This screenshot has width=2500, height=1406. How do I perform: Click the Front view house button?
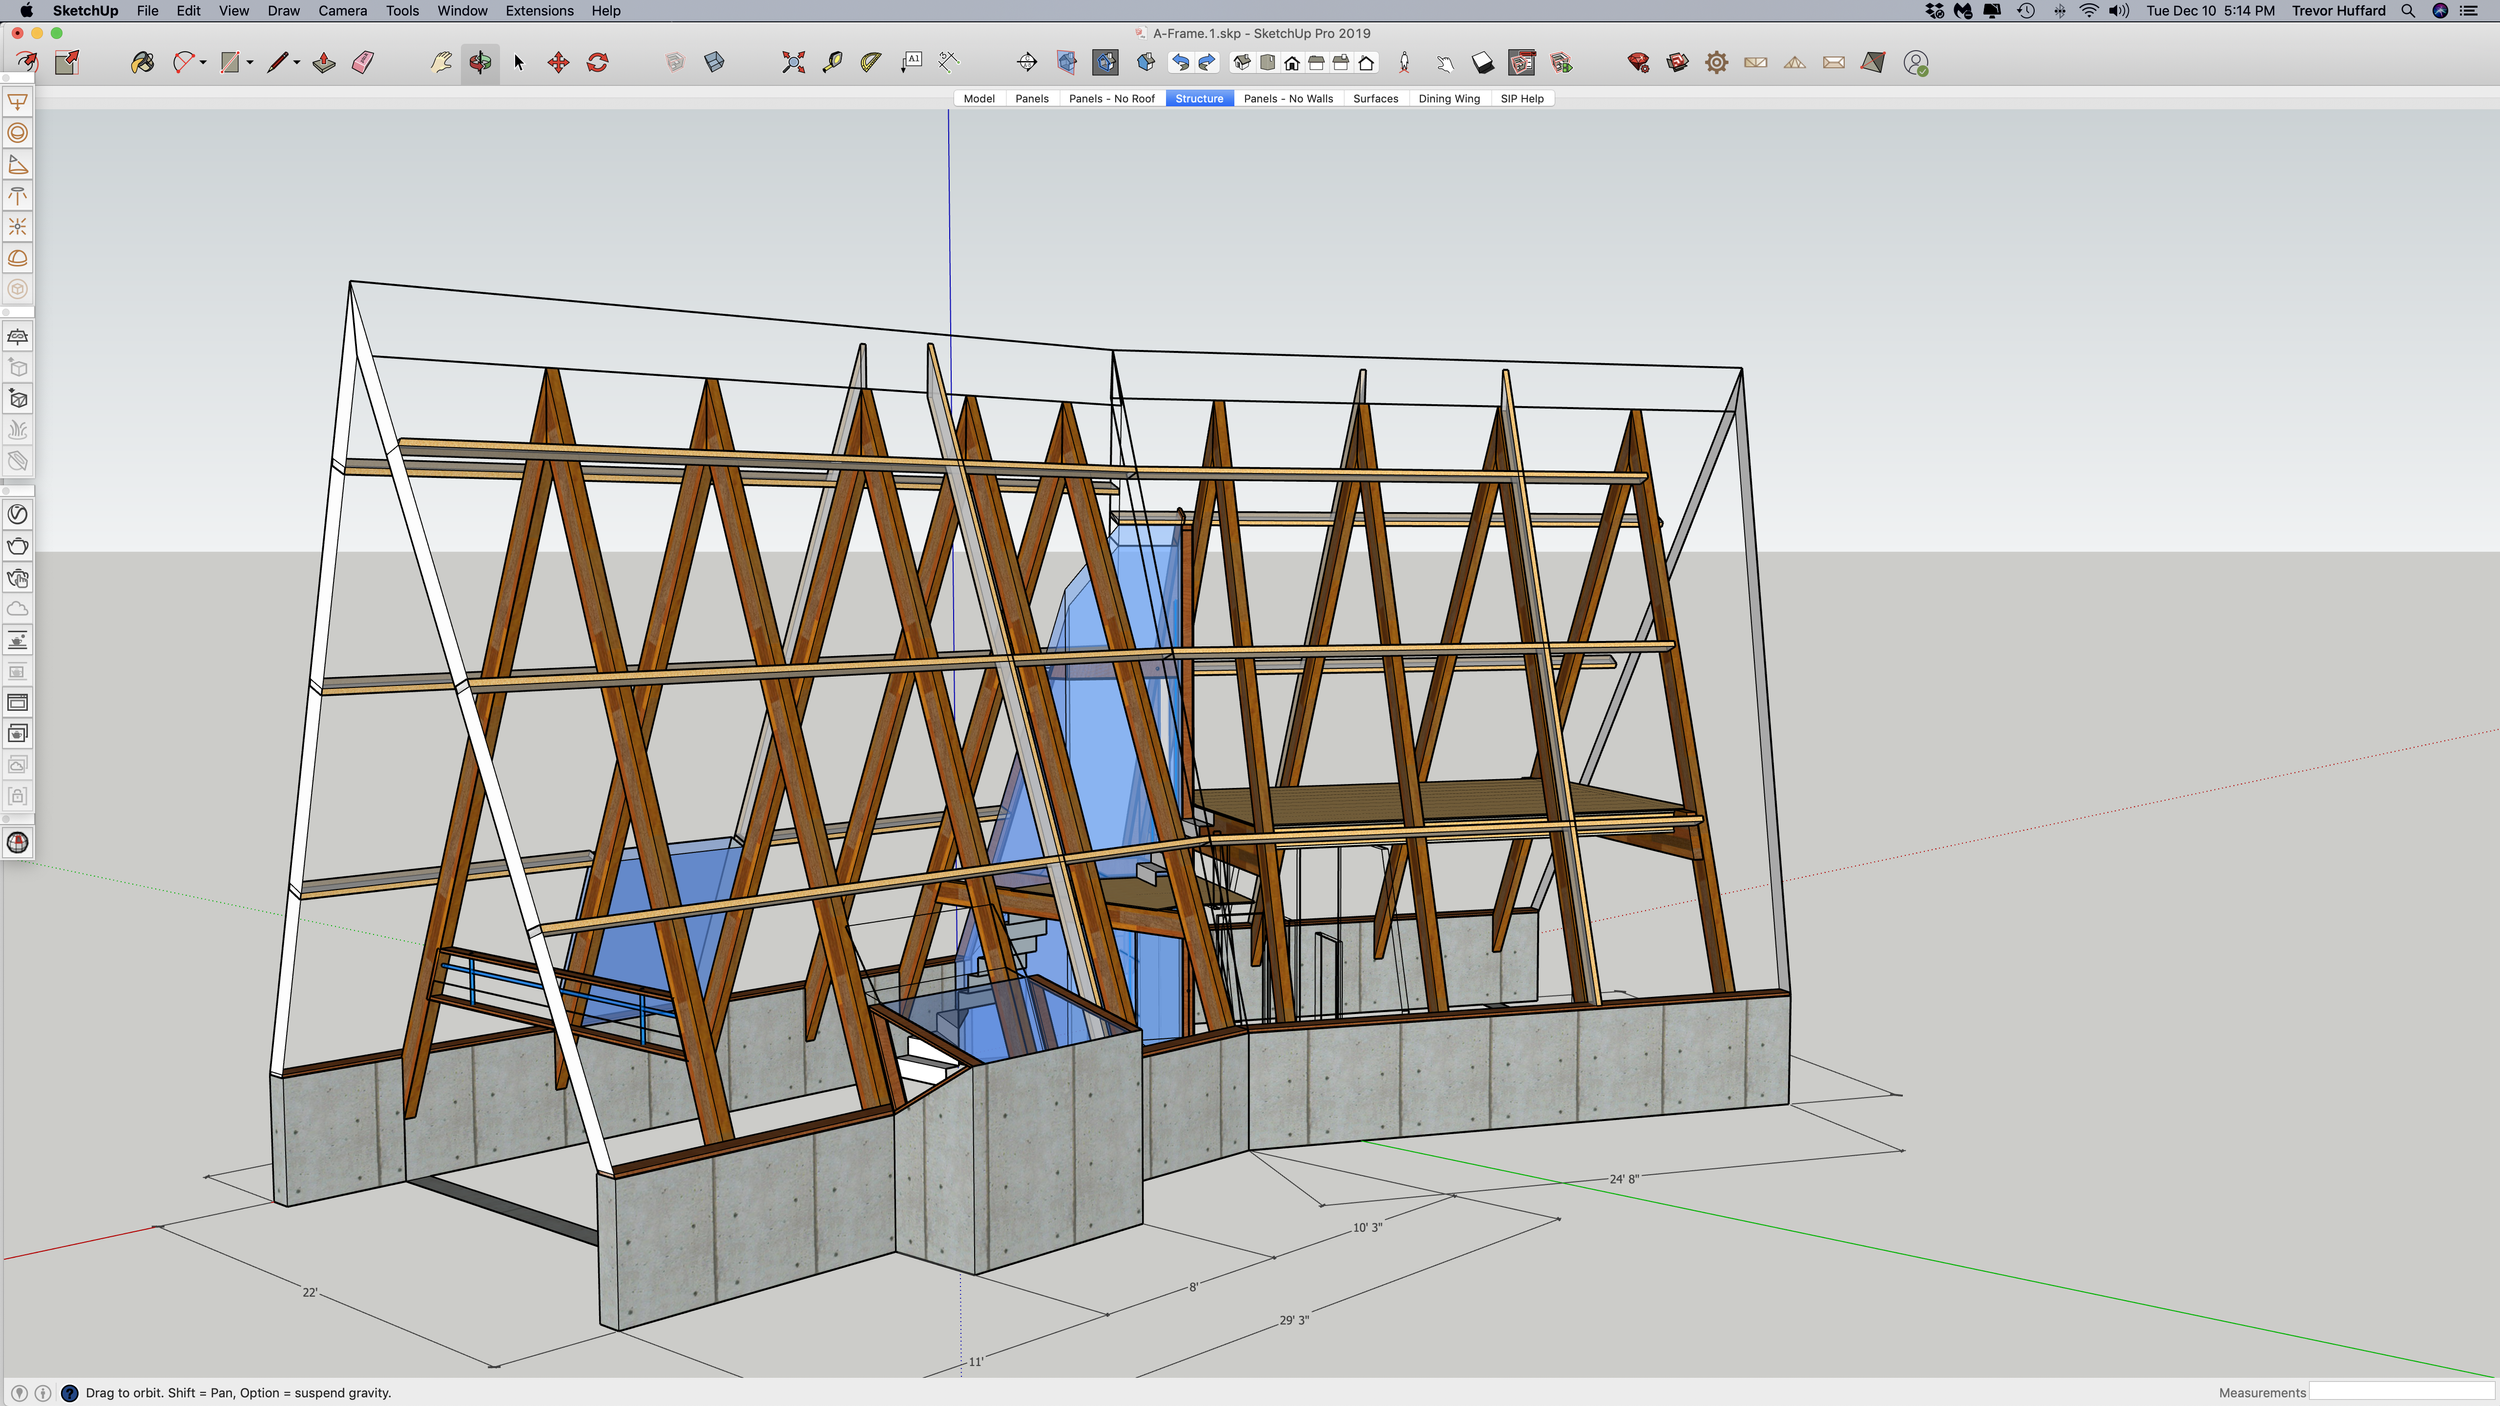point(1292,63)
